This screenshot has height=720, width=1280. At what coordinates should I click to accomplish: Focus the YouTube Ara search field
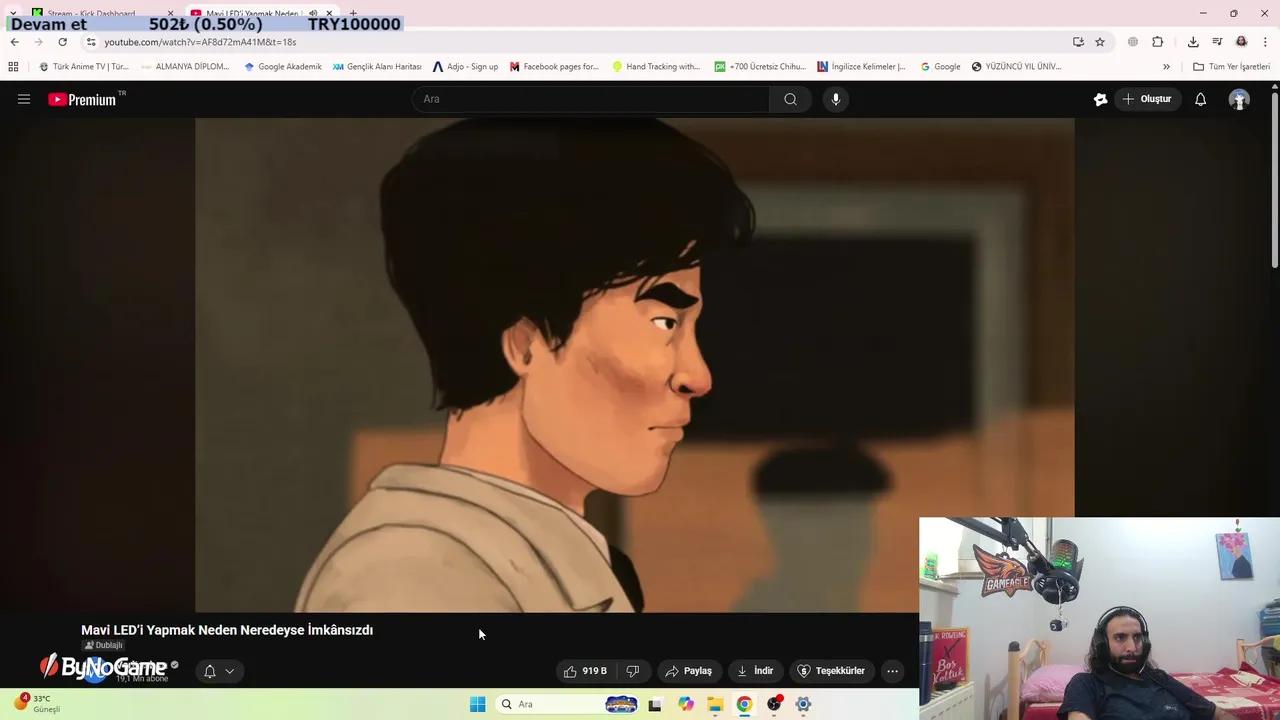[x=590, y=99]
